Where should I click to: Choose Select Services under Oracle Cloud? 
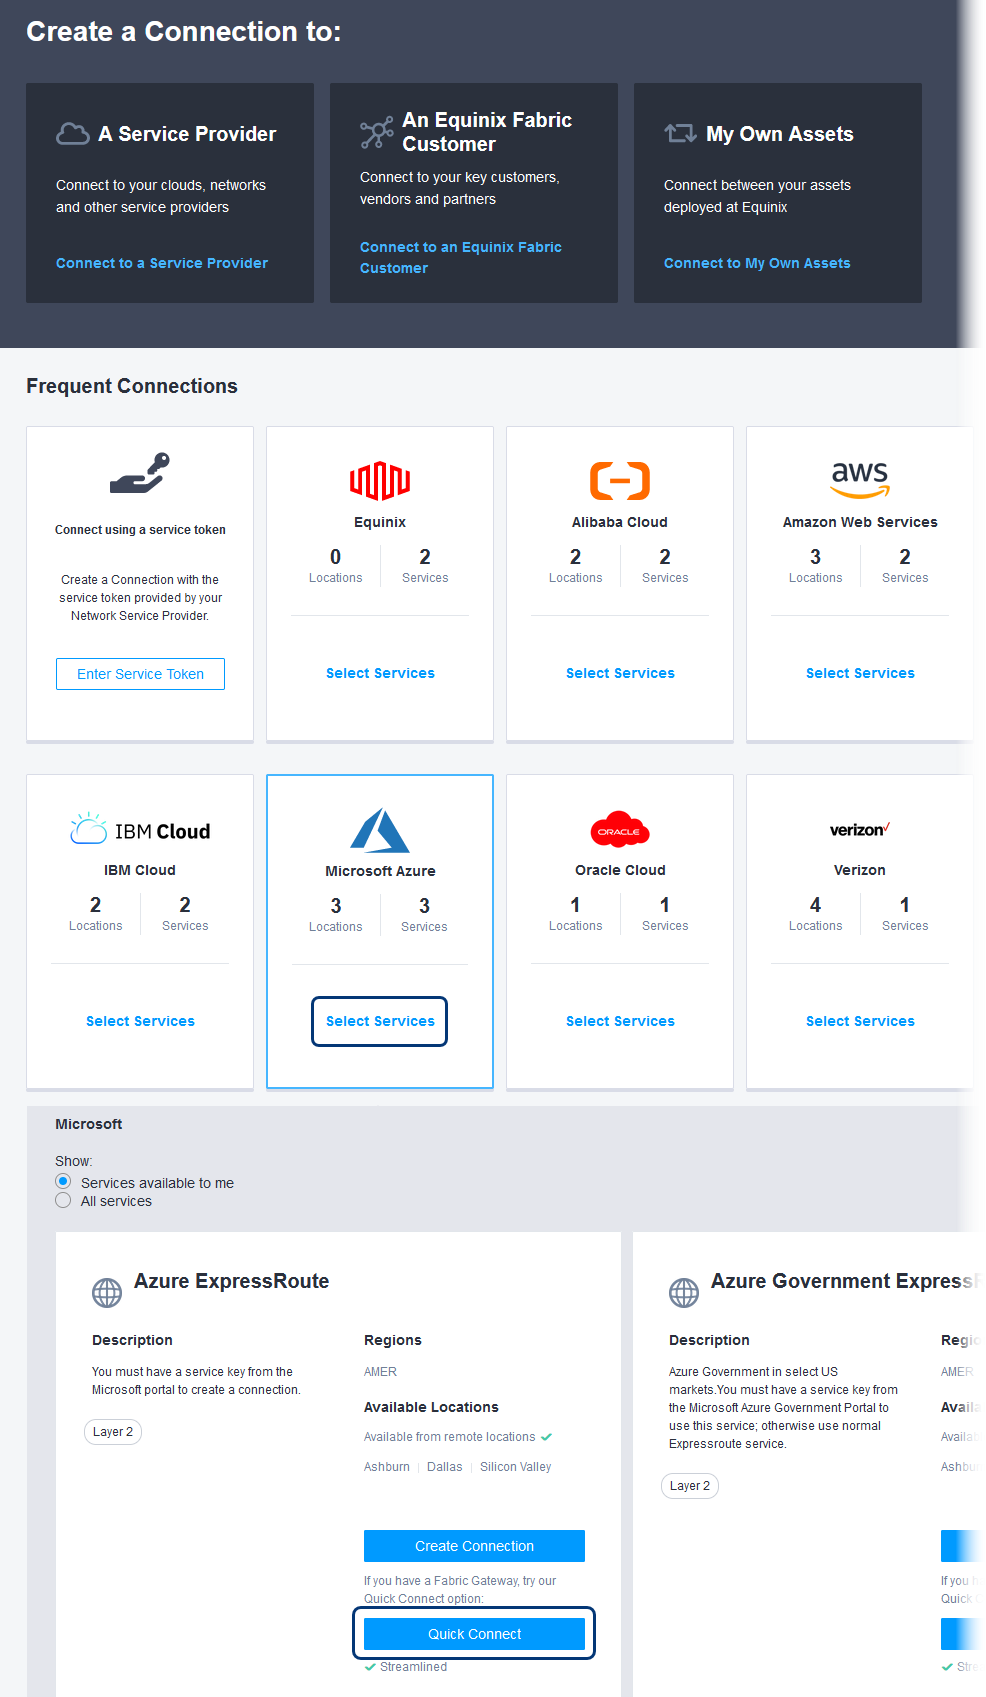(x=620, y=1021)
